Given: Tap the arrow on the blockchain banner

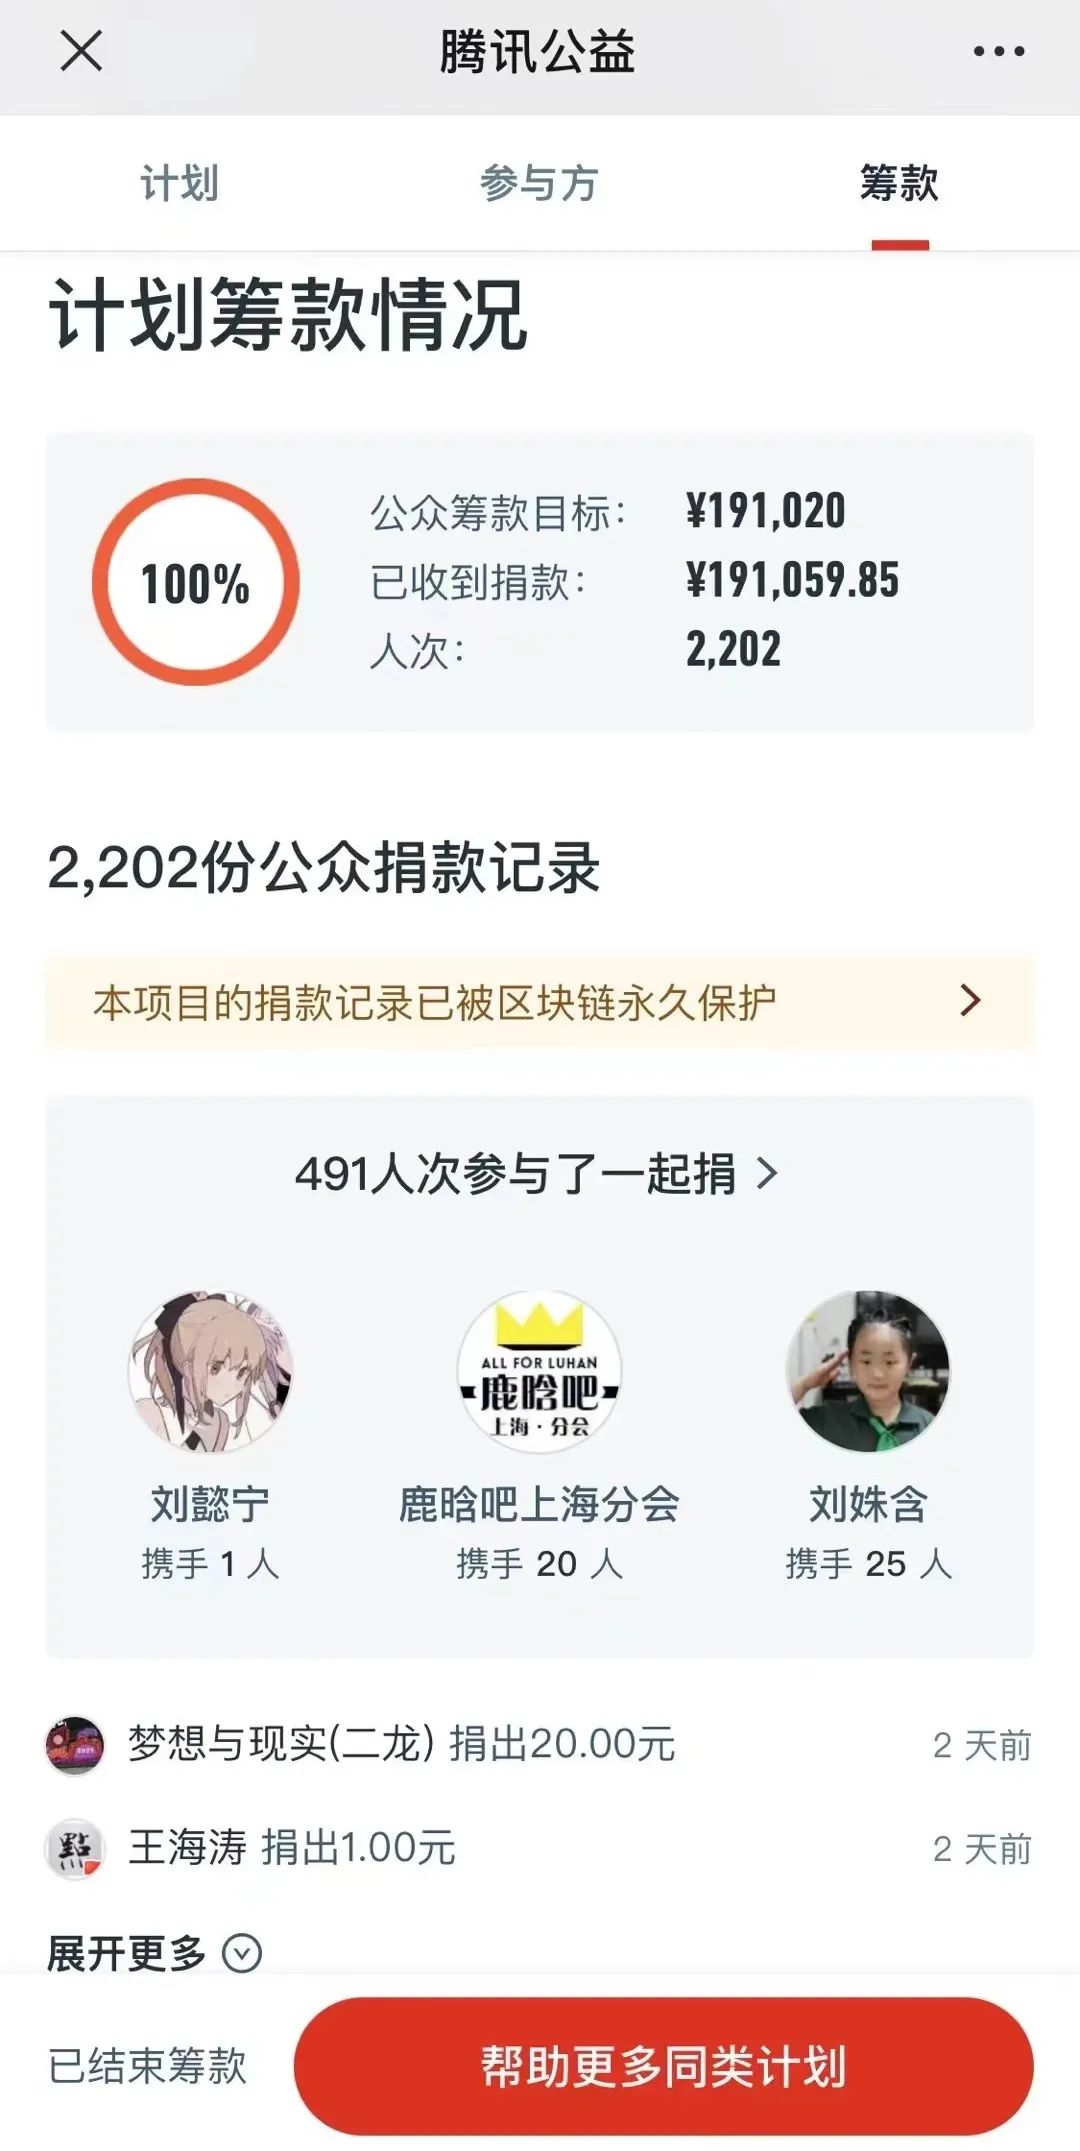Looking at the screenshot, I should click(x=970, y=1001).
